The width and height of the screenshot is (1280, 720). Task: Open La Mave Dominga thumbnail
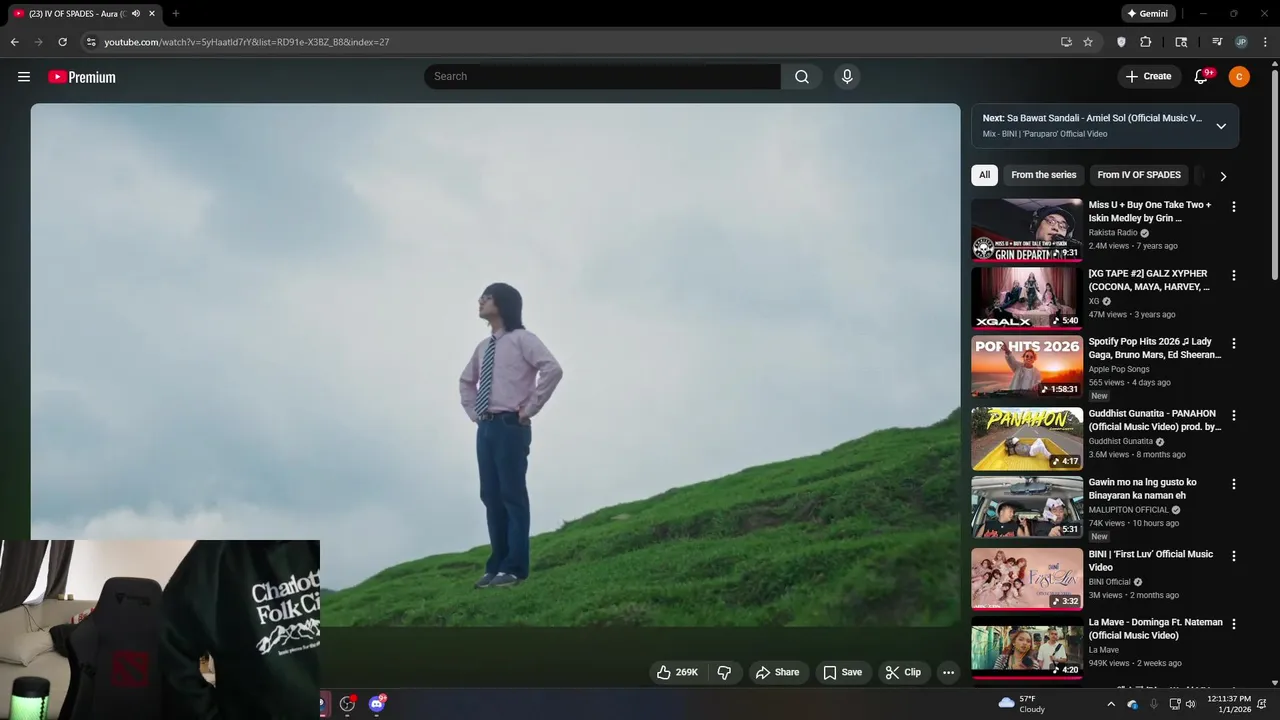[x=1027, y=648]
